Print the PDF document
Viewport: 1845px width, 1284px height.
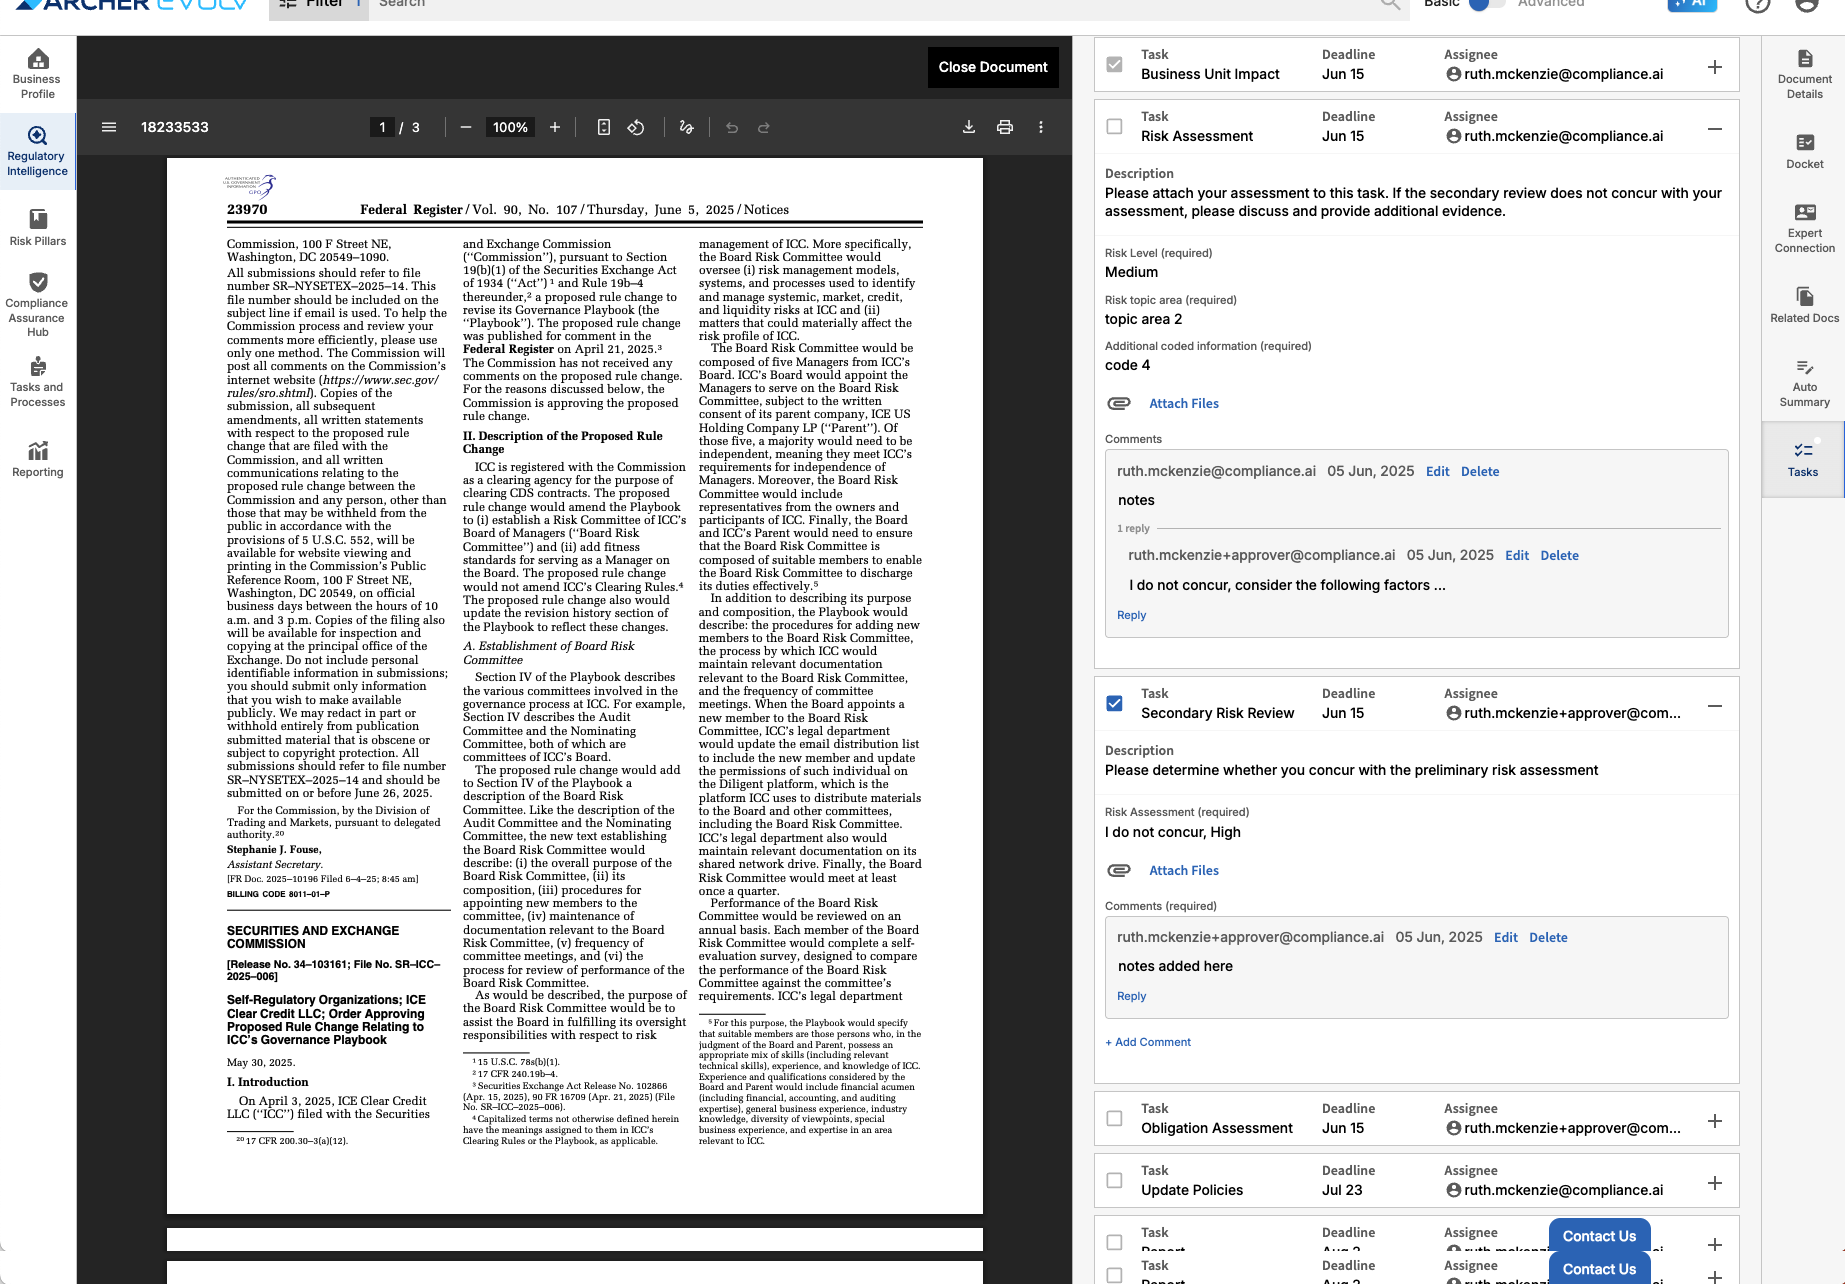click(1005, 127)
